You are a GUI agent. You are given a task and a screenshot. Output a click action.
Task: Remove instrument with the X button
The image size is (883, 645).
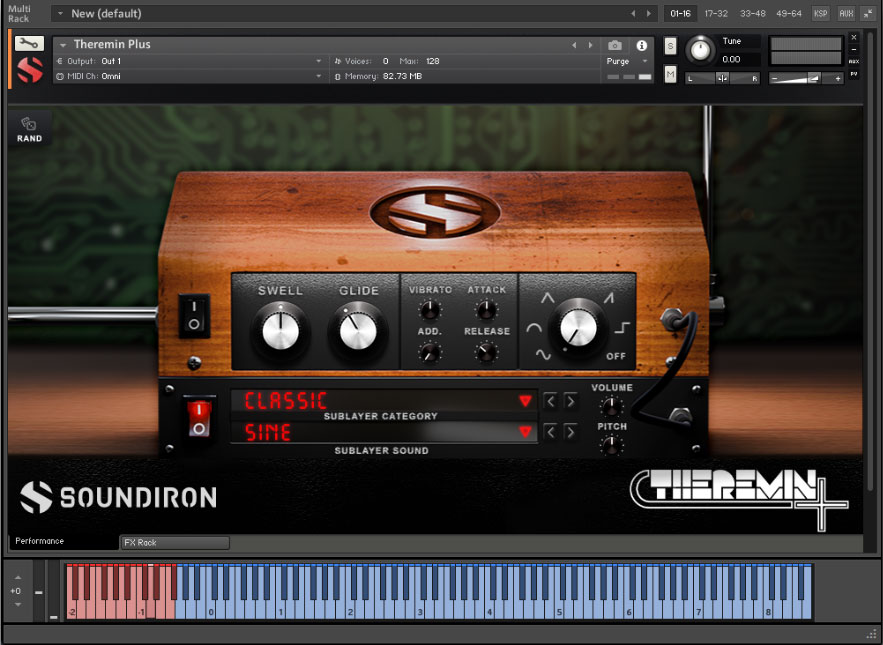point(854,37)
